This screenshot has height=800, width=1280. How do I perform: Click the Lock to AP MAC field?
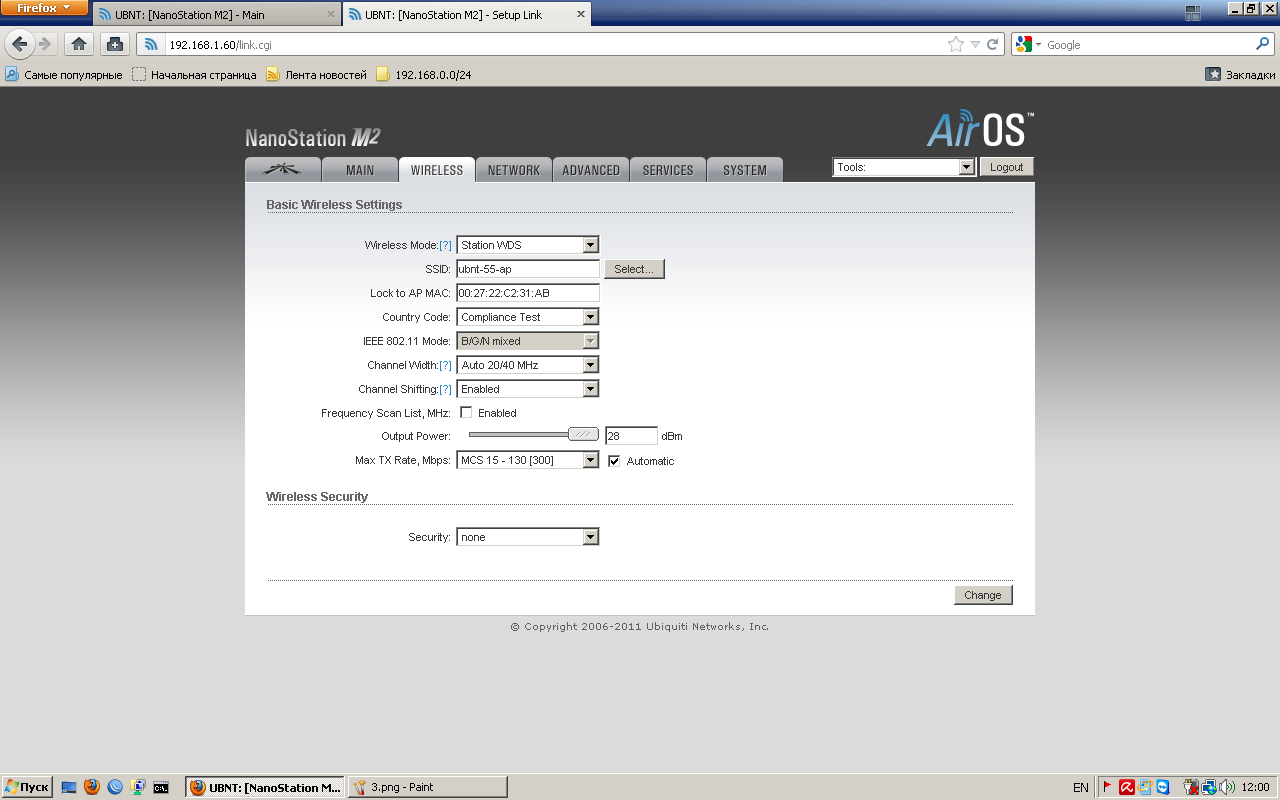coord(528,293)
